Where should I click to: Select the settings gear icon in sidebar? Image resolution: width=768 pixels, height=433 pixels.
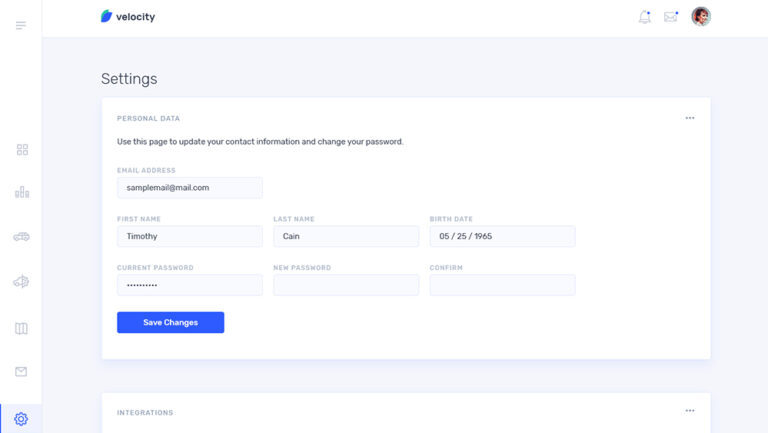coord(21,419)
